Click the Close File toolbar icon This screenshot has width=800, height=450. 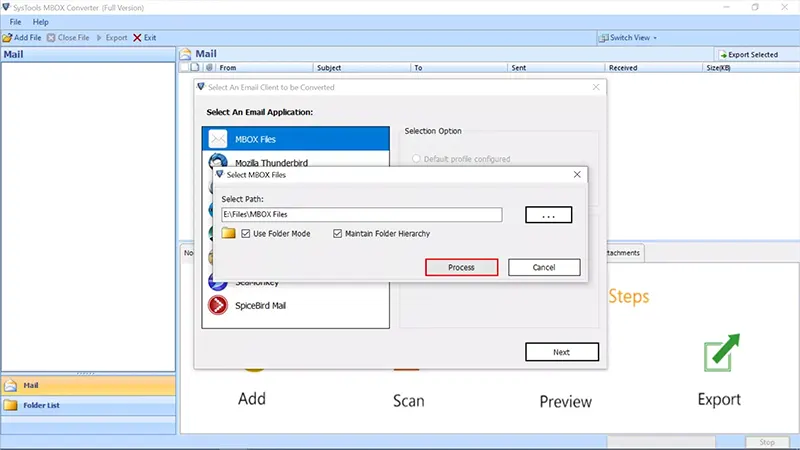point(51,38)
